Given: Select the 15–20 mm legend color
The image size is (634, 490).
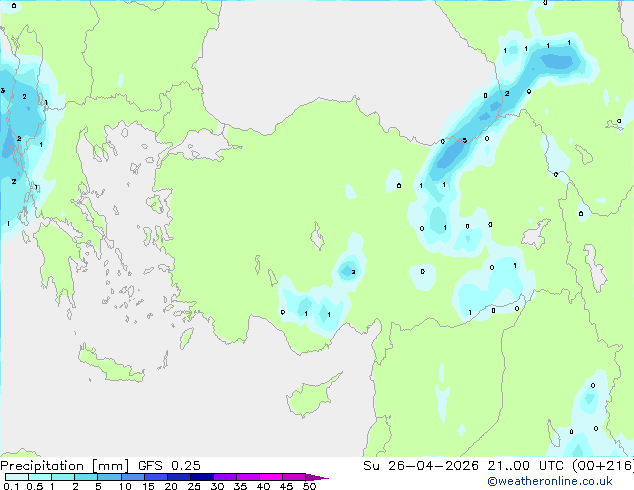Looking at the screenshot, I should [x=156, y=477].
